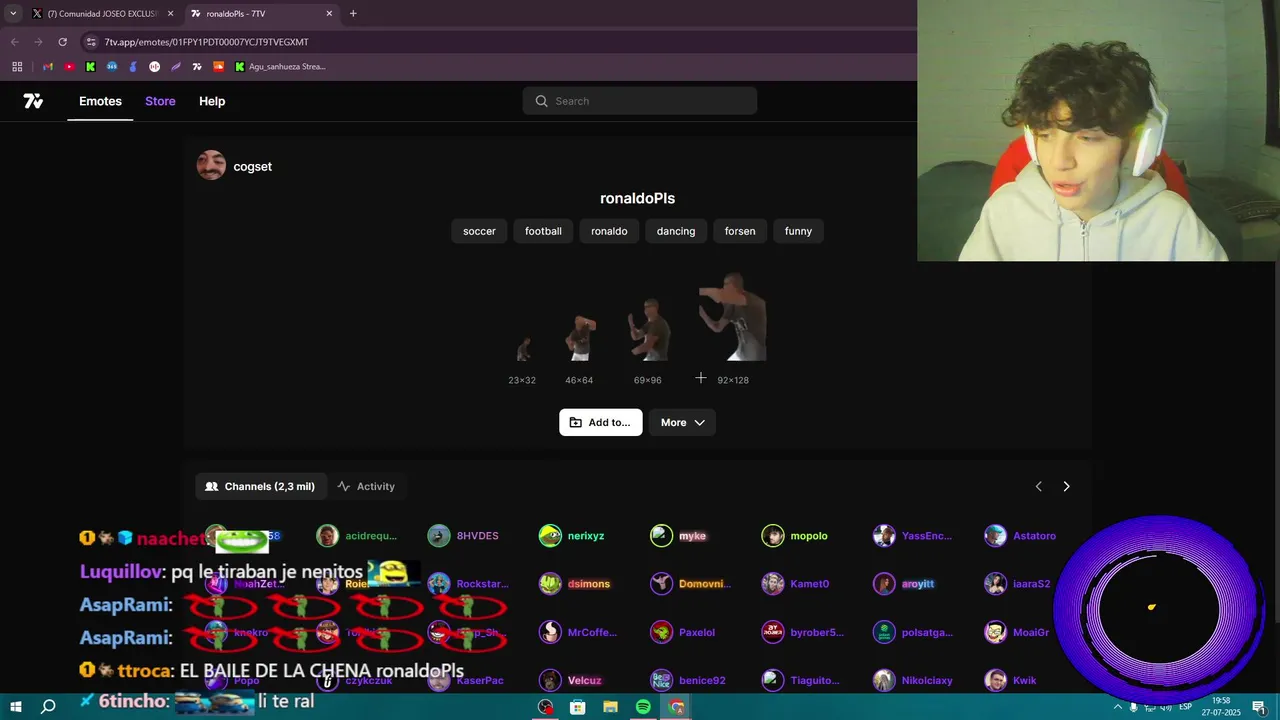Screen dimensions: 1280x720
Task: Open File Explorer from the taskbar
Action: pyautogui.click(x=610, y=707)
